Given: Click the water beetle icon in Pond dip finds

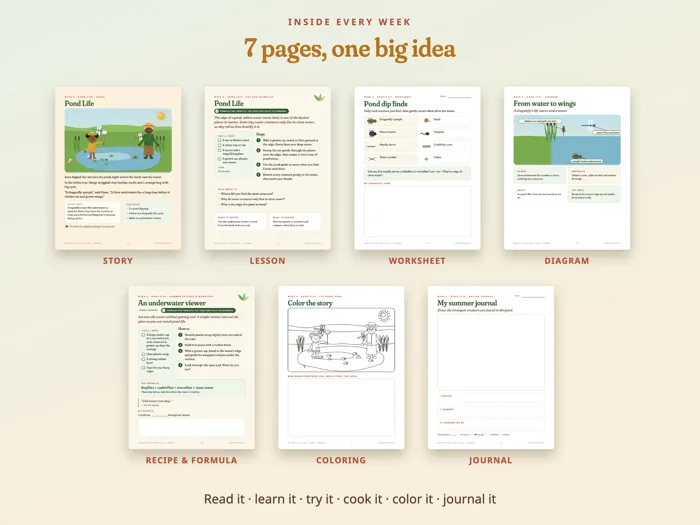Looking at the screenshot, I should [x=372, y=133].
